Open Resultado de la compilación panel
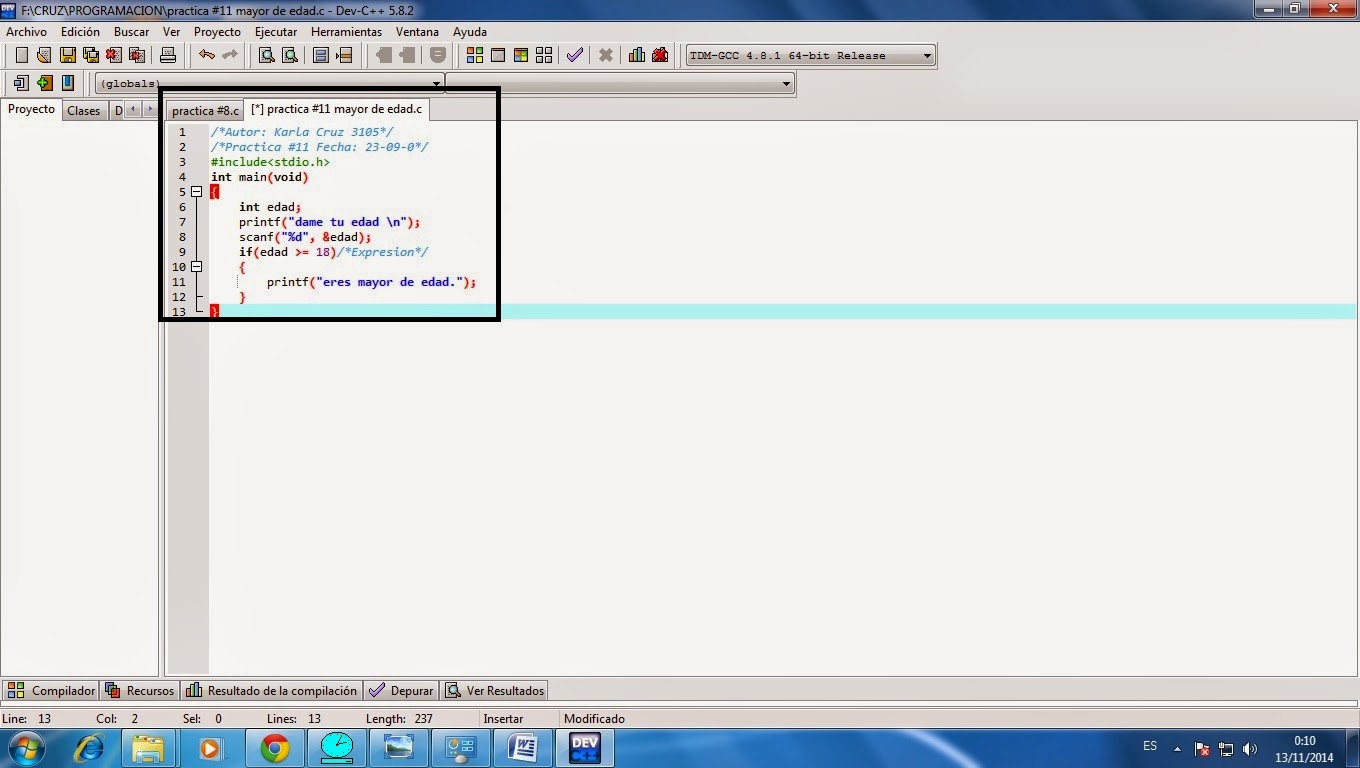Viewport: 1360px width, 768px height. [271, 690]
